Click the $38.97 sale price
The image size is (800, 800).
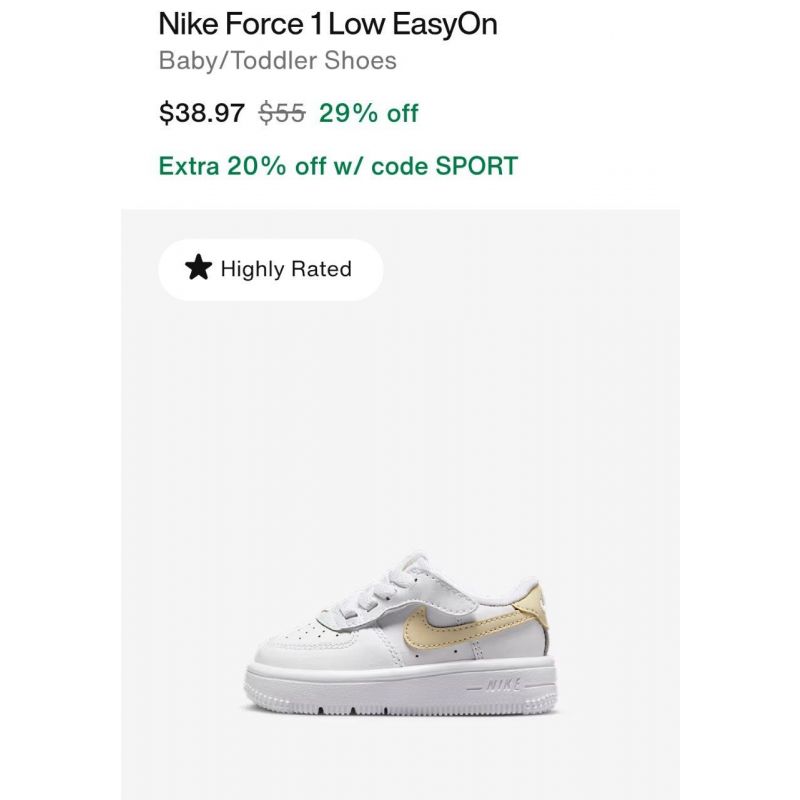click(x=202, y=112)
